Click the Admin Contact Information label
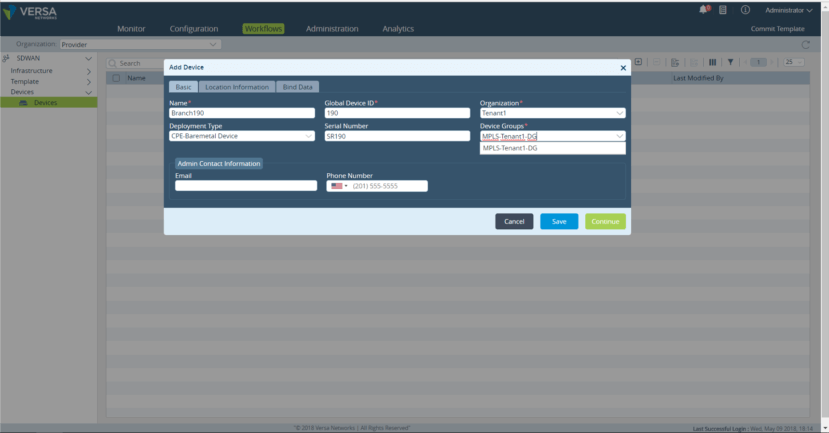Viewport: 829px width, 433px height. (219, 164)
